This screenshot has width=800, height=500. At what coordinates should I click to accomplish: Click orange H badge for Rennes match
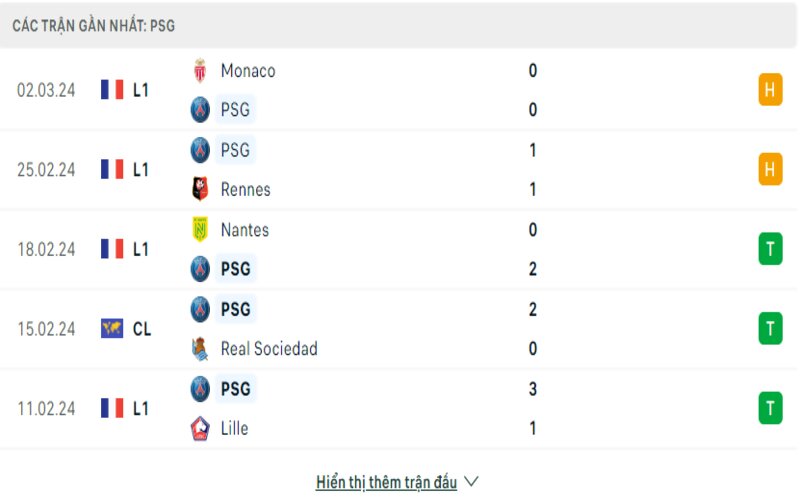coord(769,169)
